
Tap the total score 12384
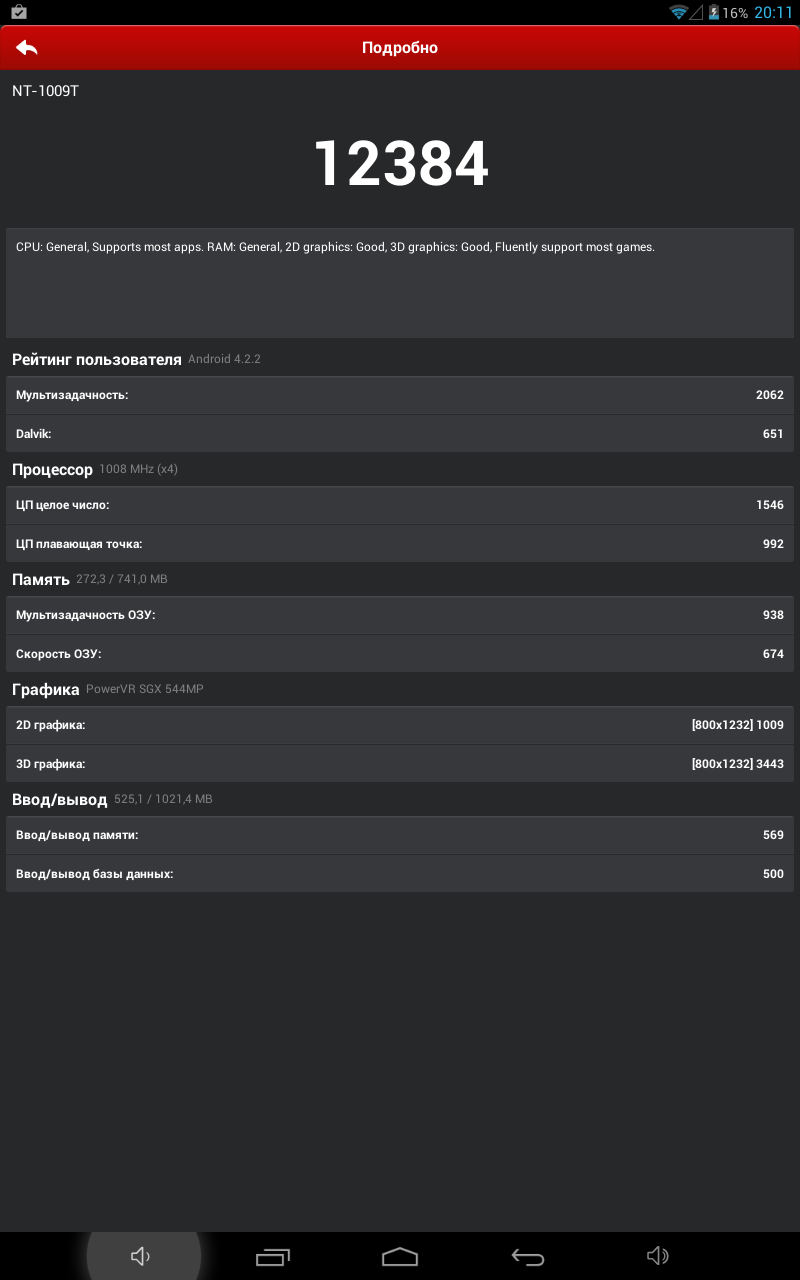point(401,164)
